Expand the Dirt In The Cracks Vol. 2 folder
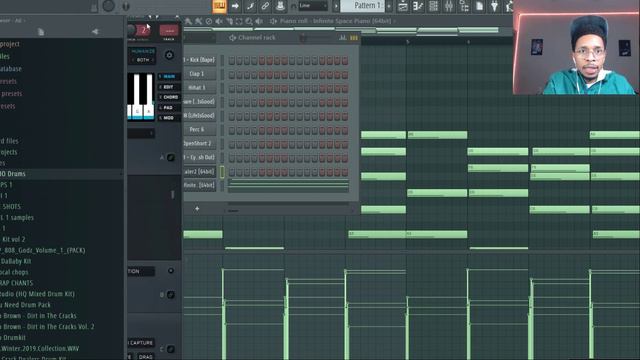This screenshot has width=640, height=360. (47, 327)
